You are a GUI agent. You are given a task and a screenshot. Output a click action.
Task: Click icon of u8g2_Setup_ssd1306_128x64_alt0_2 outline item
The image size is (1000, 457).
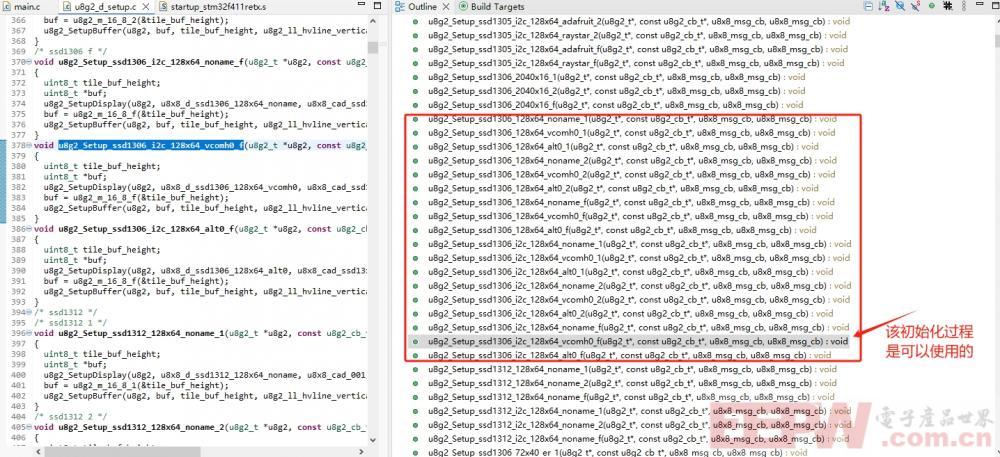coord(415,188)
